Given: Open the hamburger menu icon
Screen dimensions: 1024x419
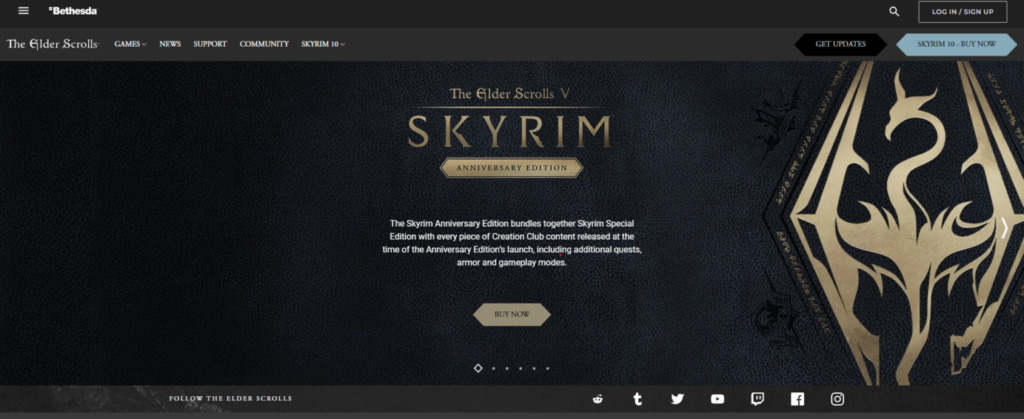Looking at the screenshot, I should pos(24,11).
